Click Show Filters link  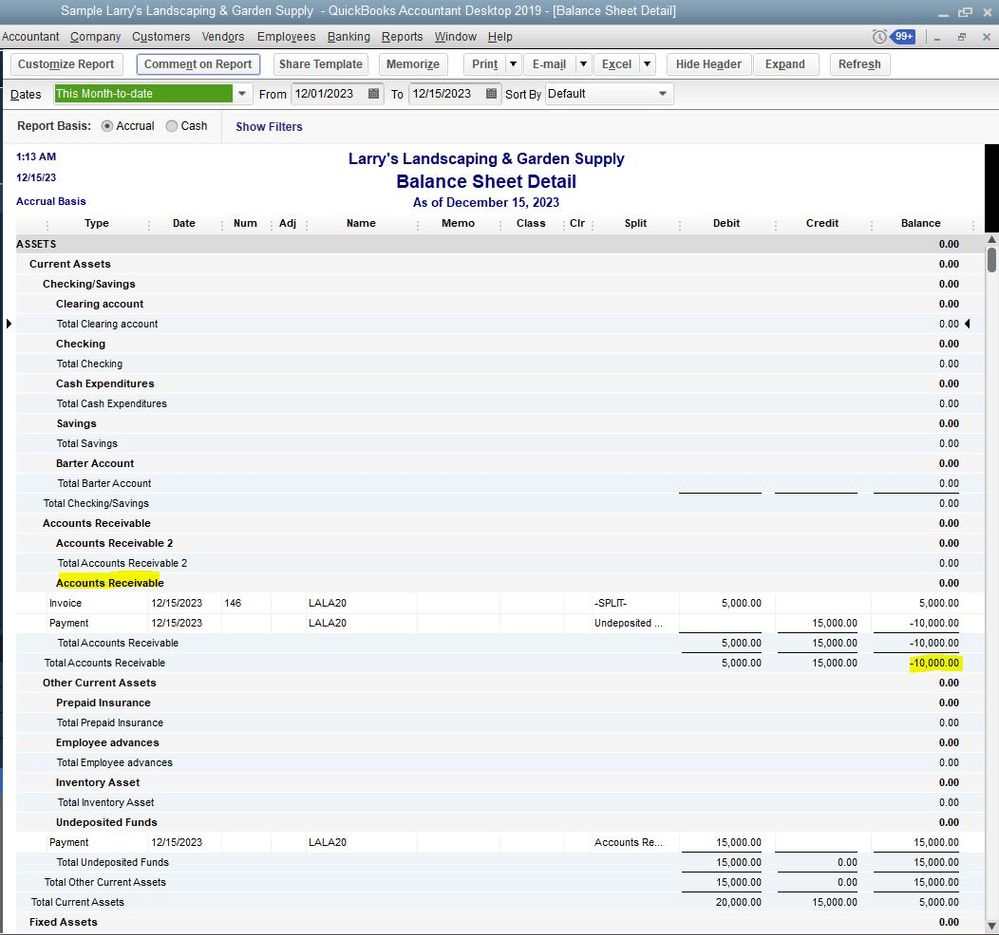point(269,127)
